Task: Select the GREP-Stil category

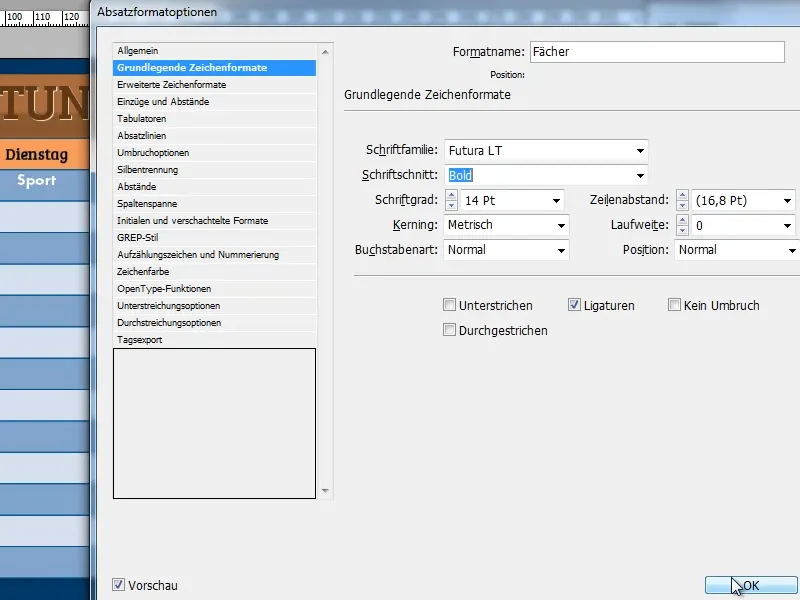Action: (214, 238)
